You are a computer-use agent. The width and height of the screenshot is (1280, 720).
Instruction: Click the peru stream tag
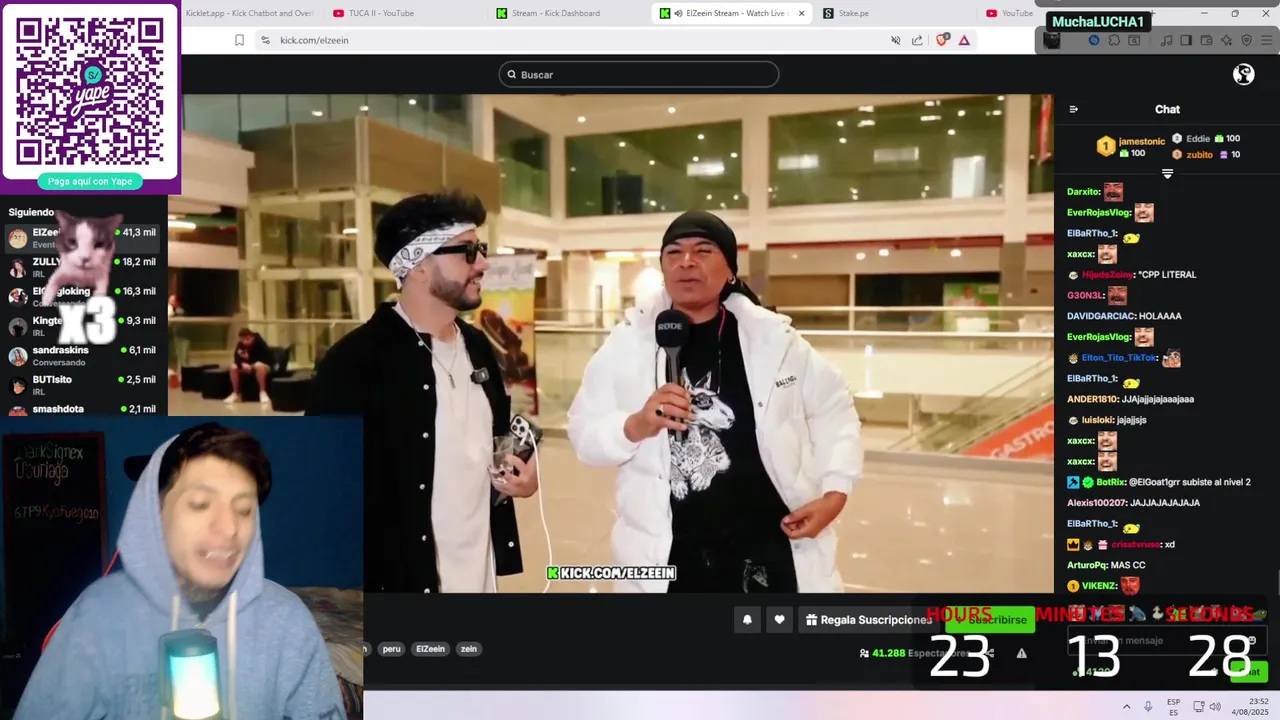(x=391, y=649)
